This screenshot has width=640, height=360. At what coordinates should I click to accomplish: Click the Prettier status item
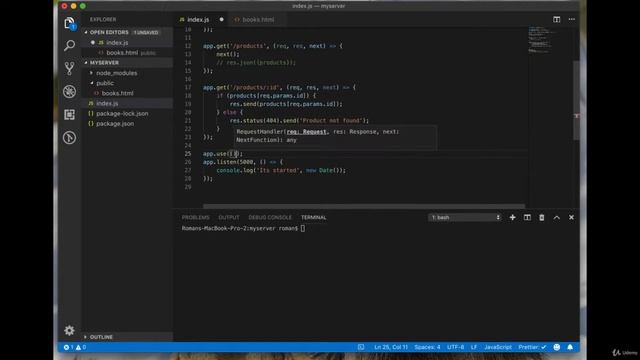coord(532,347)
